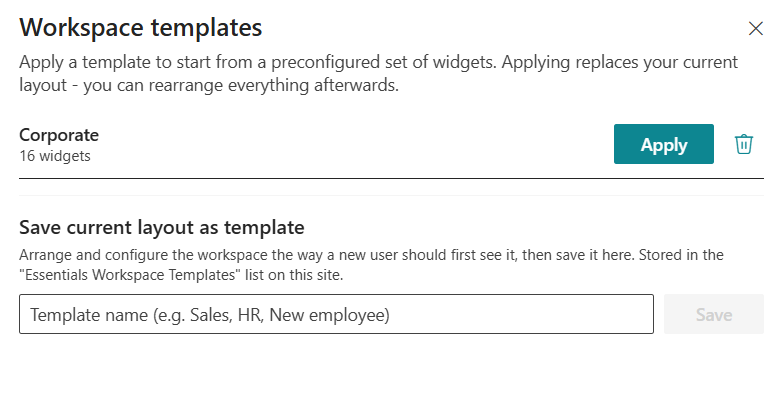Focus the Template name input field
Viewport: 777px width, 402px height.
tap(336, 314)
